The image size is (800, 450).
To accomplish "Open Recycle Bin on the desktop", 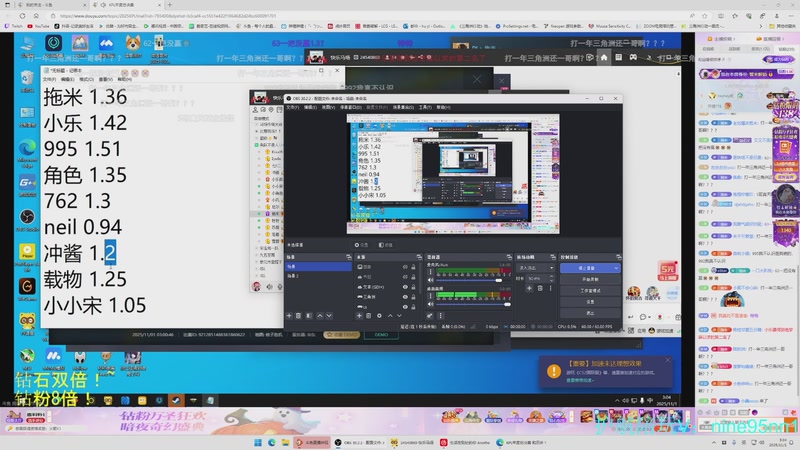I will click(x=27, y=82).
